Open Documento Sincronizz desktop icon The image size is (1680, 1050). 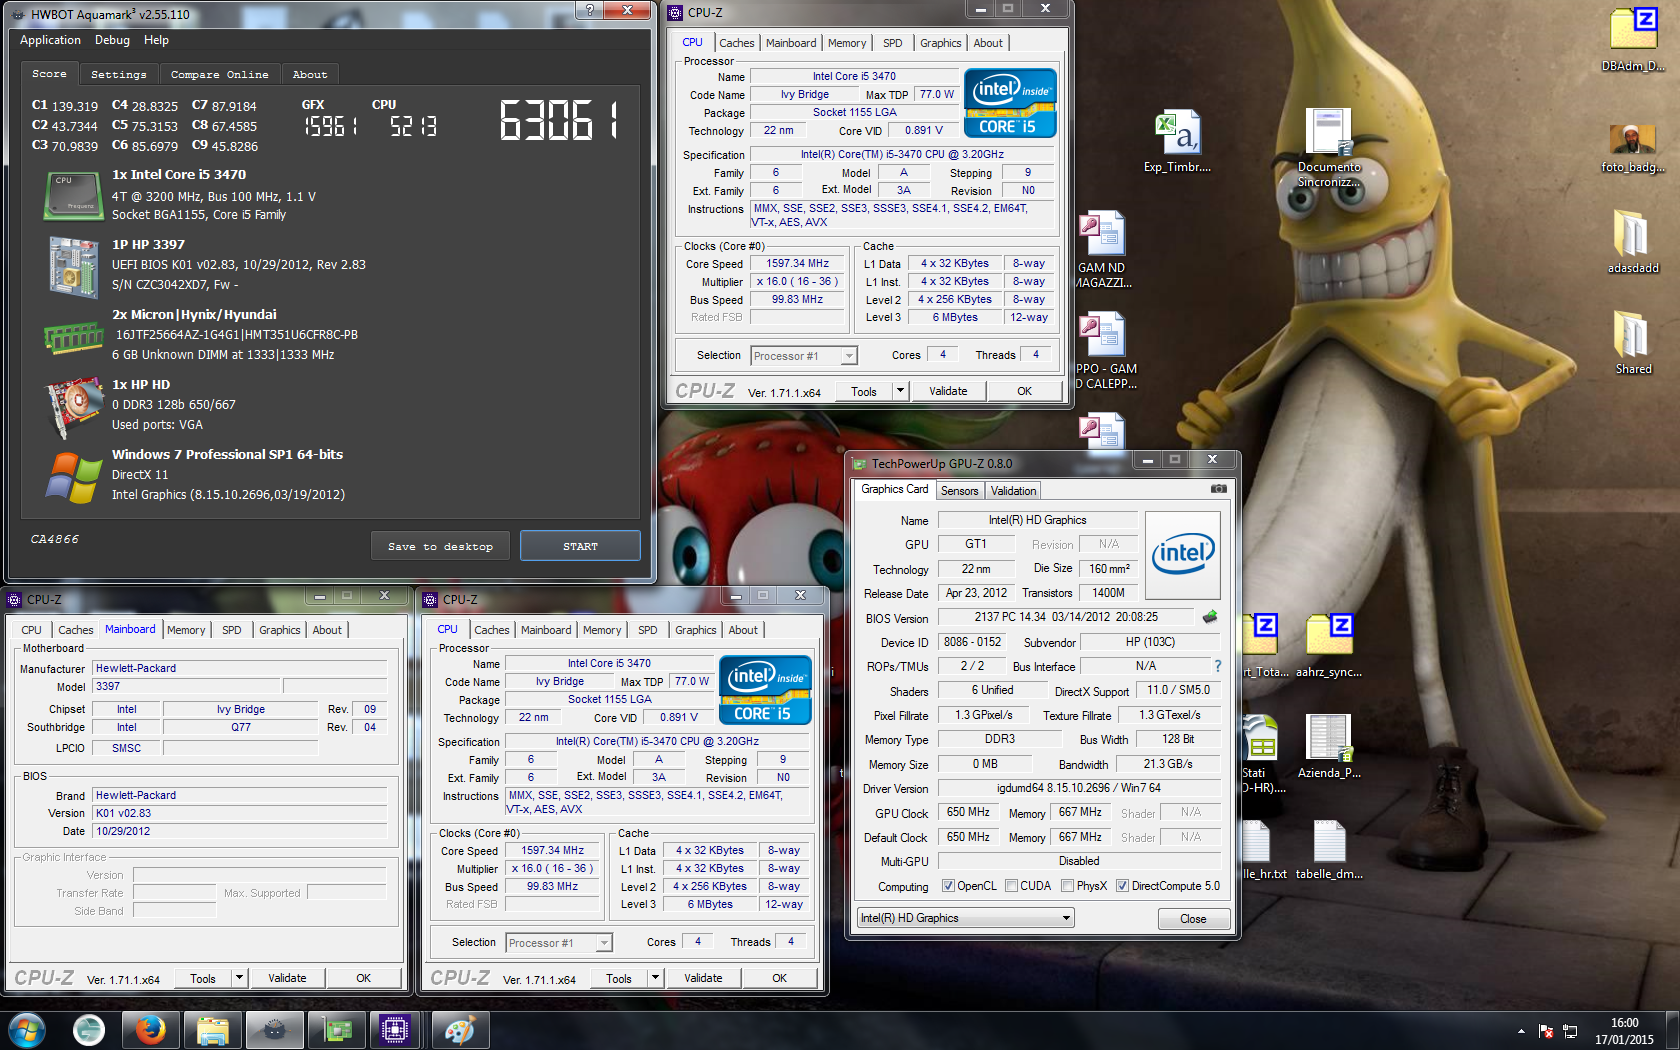tap(1329, 148)
